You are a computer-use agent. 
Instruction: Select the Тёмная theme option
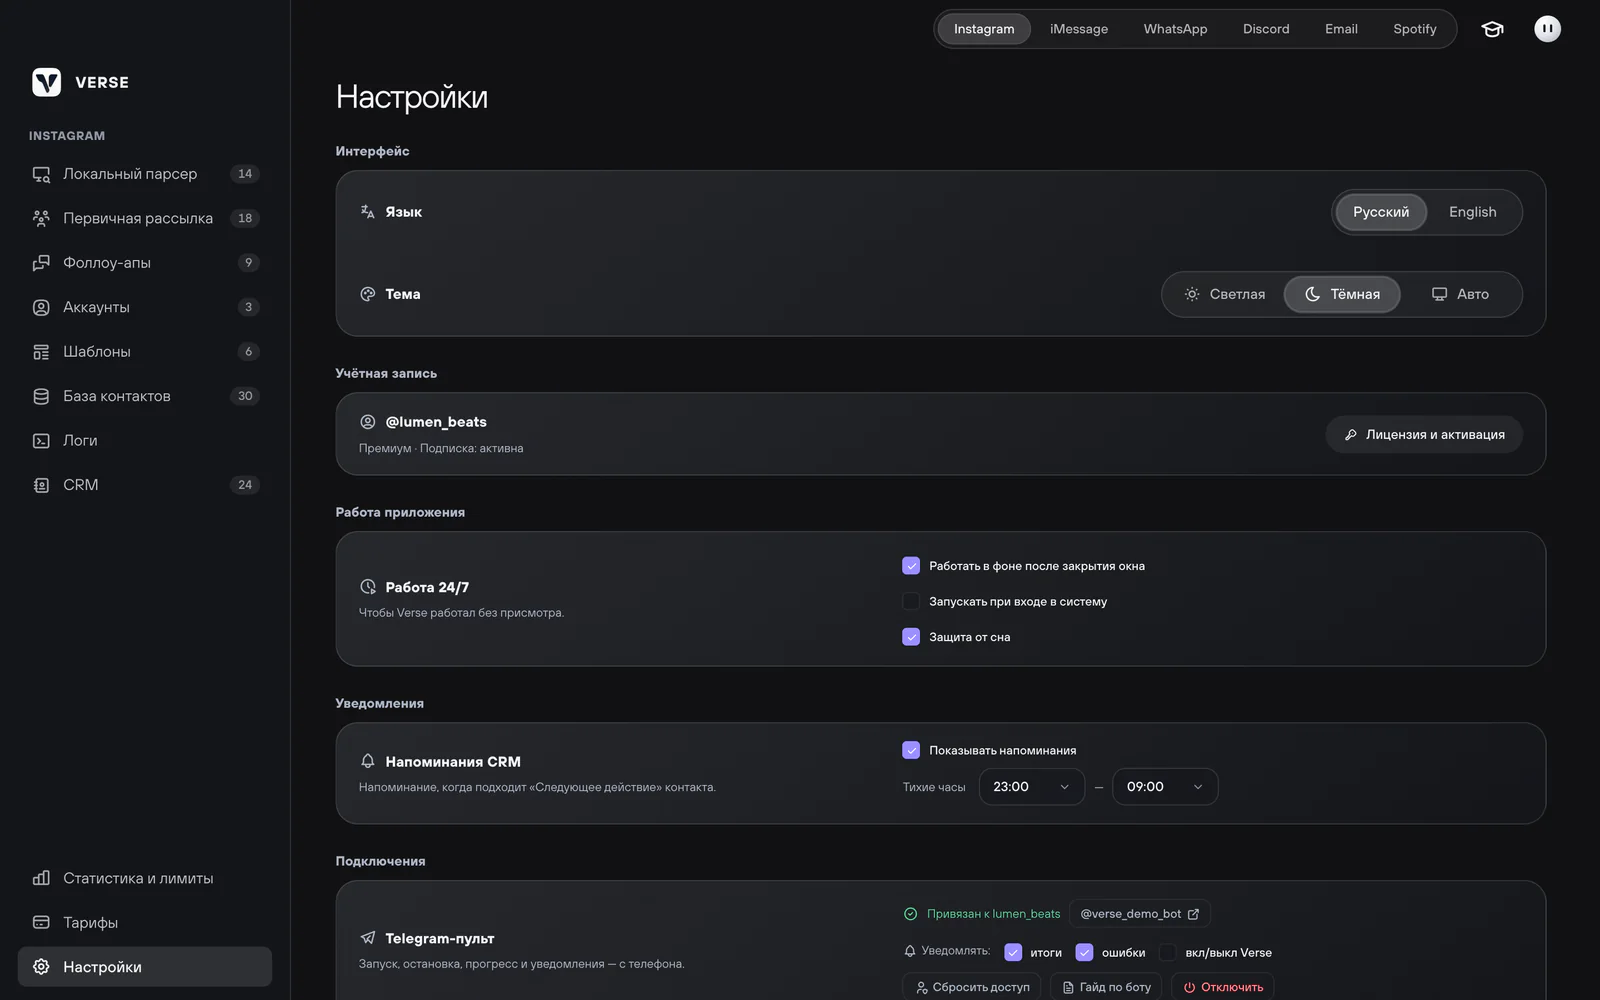[x=1342, y=294]
